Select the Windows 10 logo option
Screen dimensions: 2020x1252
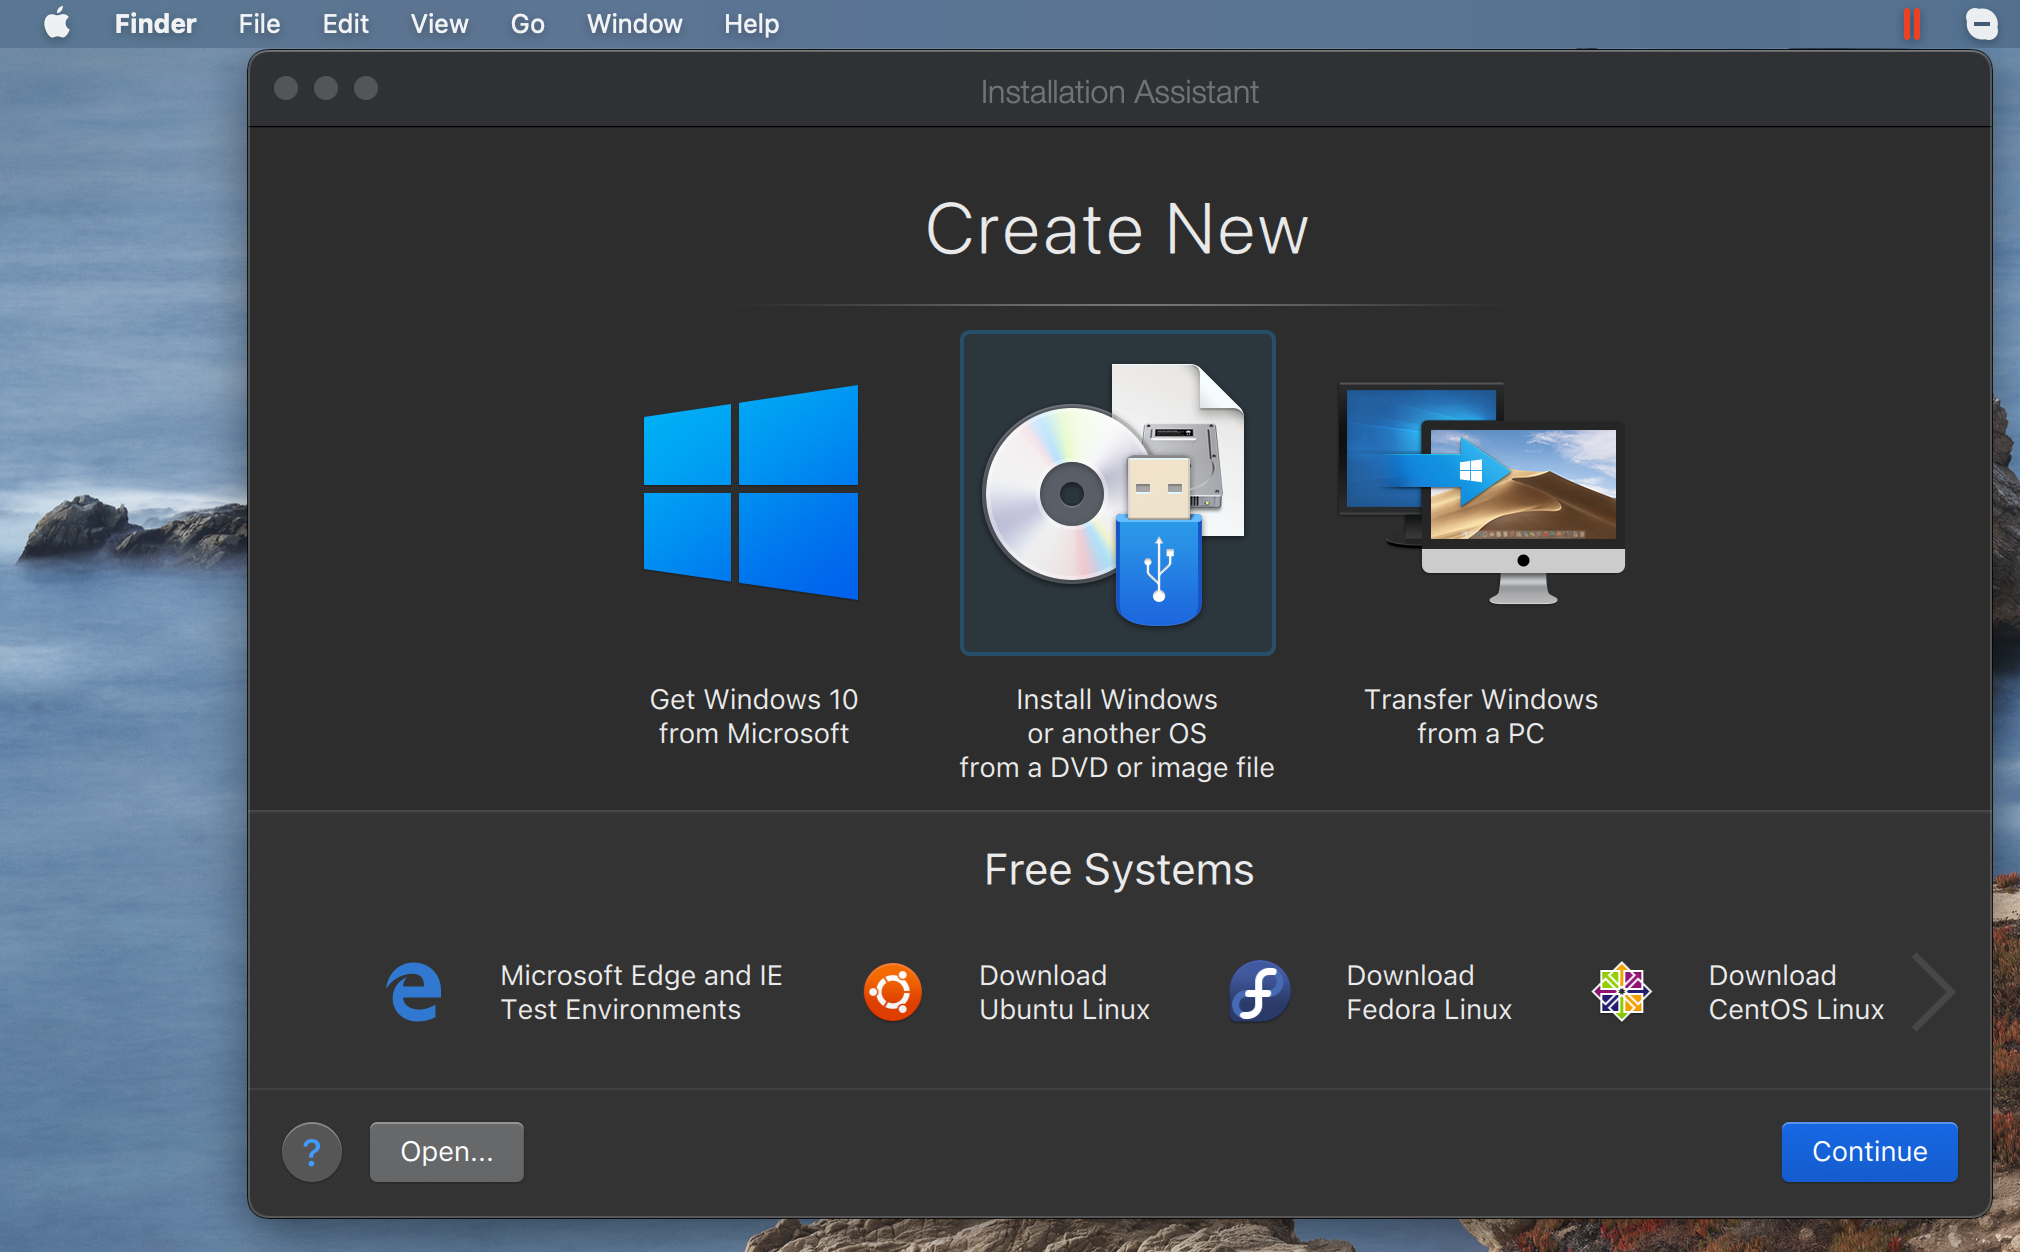coord(751,492)
